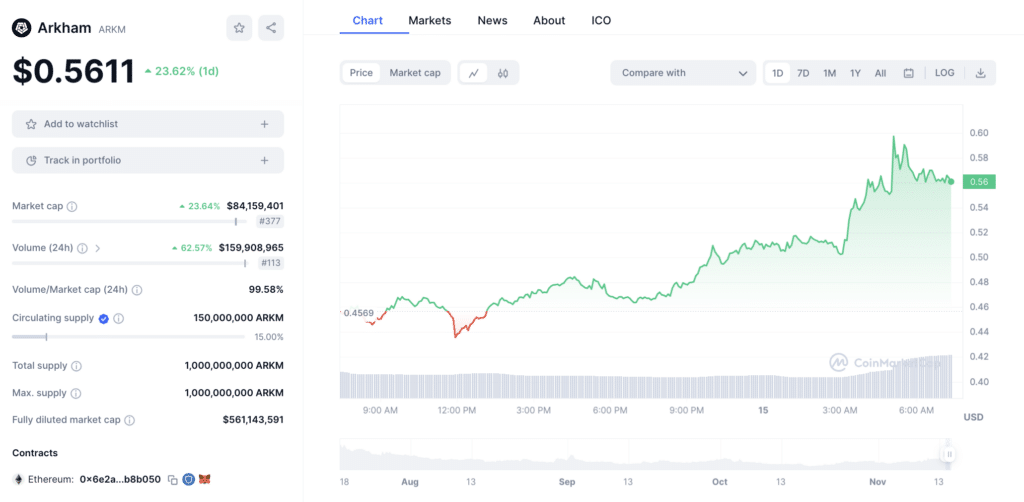
Task: Open the Markets tab
Action: 430,20
